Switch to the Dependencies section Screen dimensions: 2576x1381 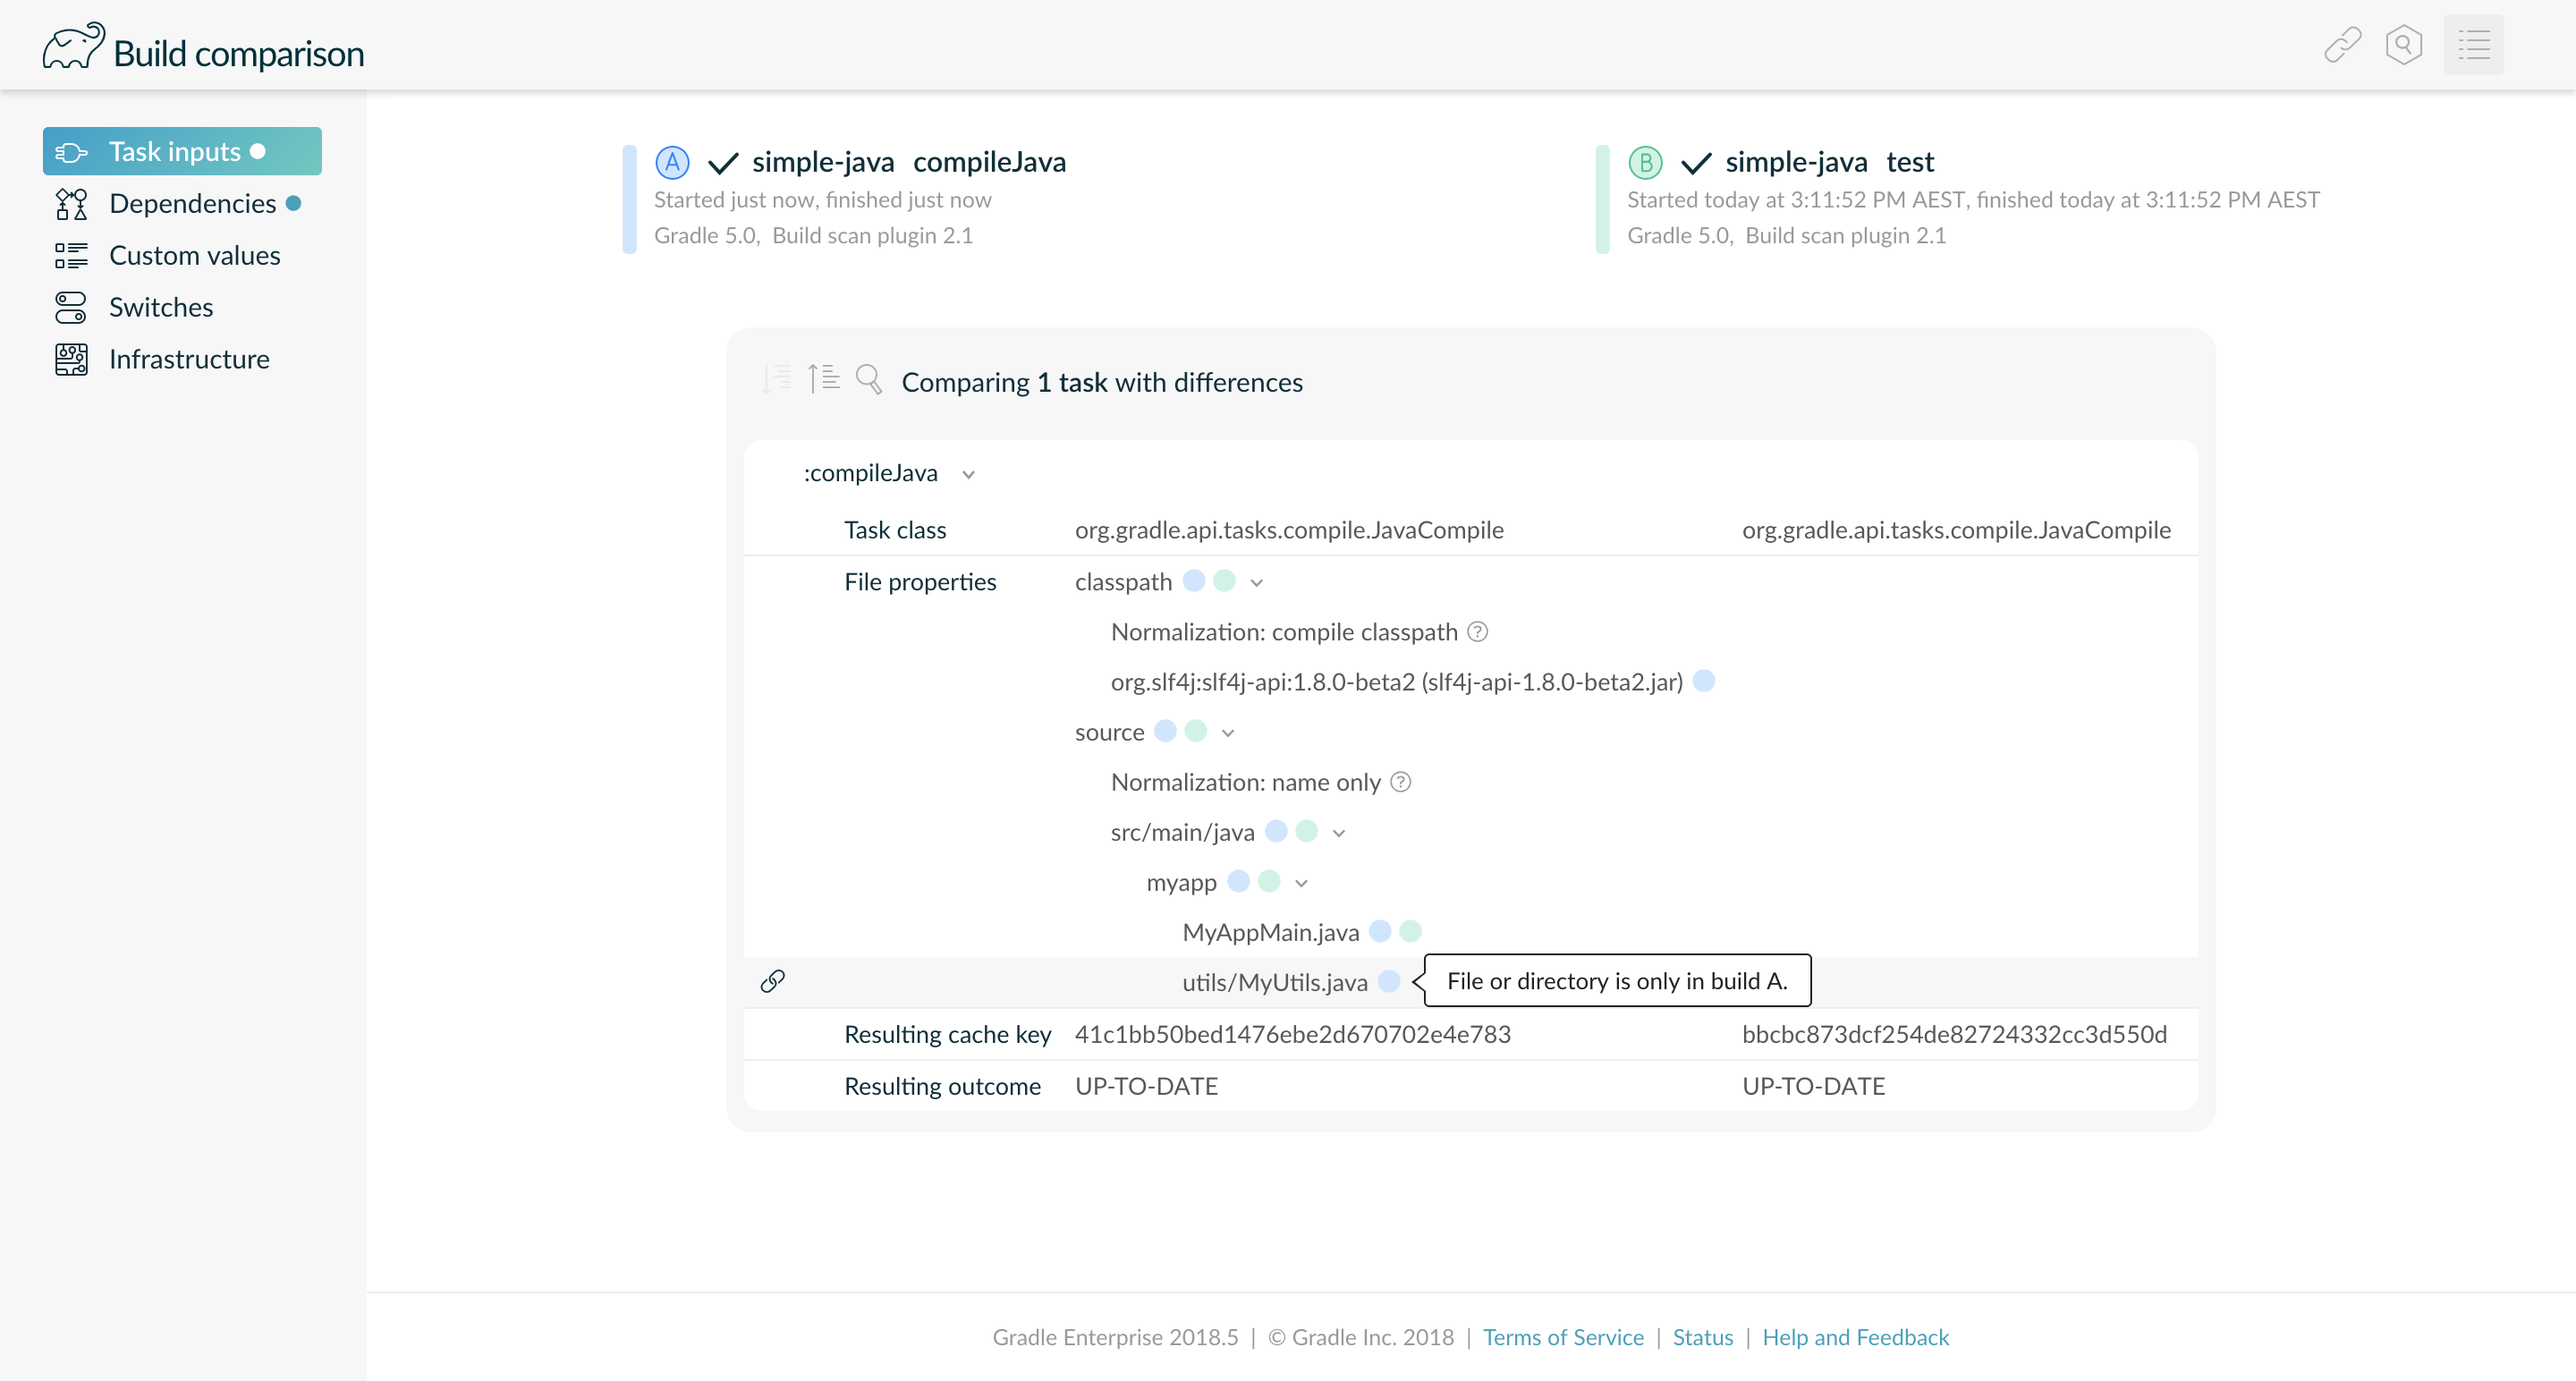[192, 203]
